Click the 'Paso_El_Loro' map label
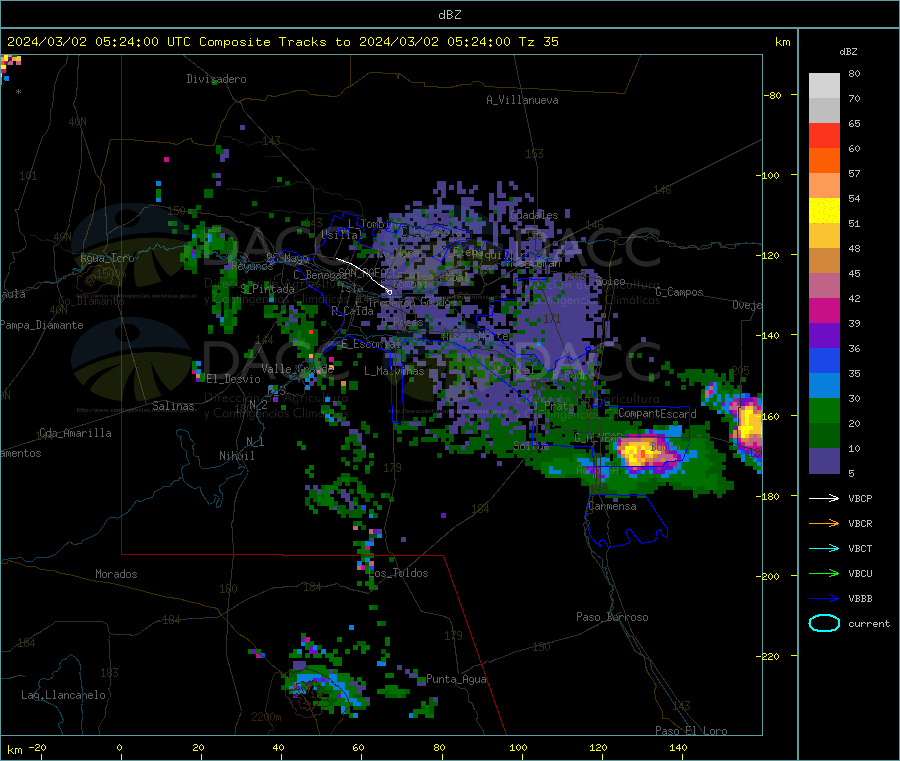 [691, 731]
